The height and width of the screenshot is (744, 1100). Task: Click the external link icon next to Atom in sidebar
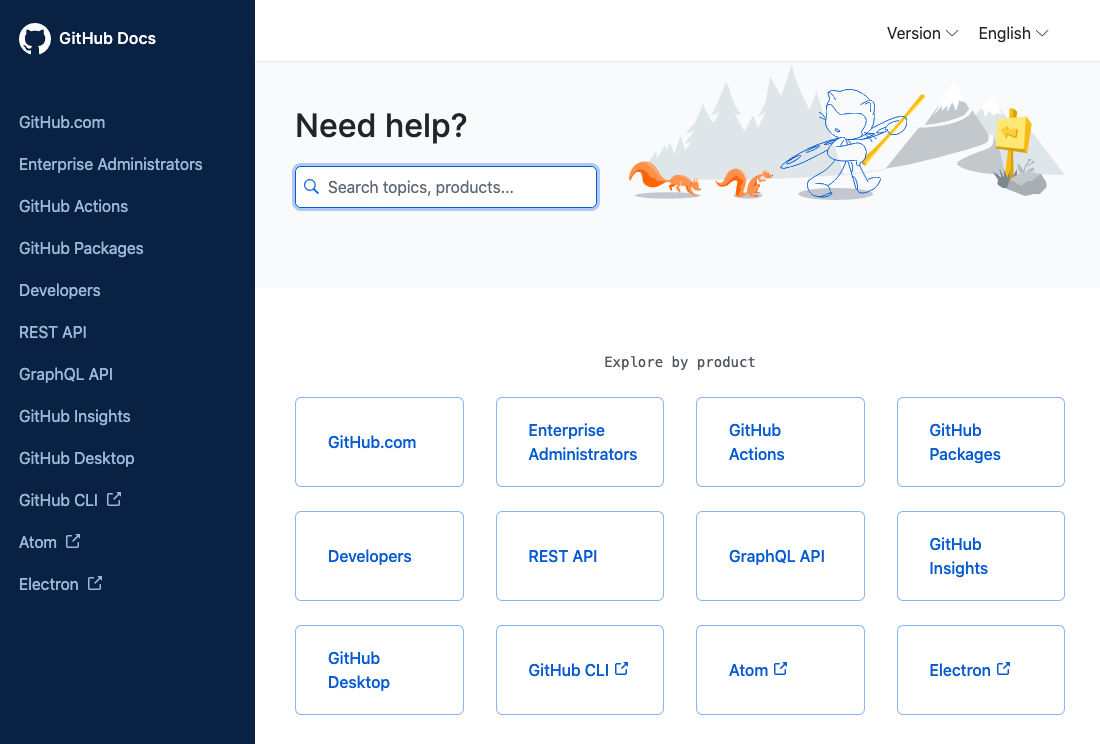click(x=73, y=541)
